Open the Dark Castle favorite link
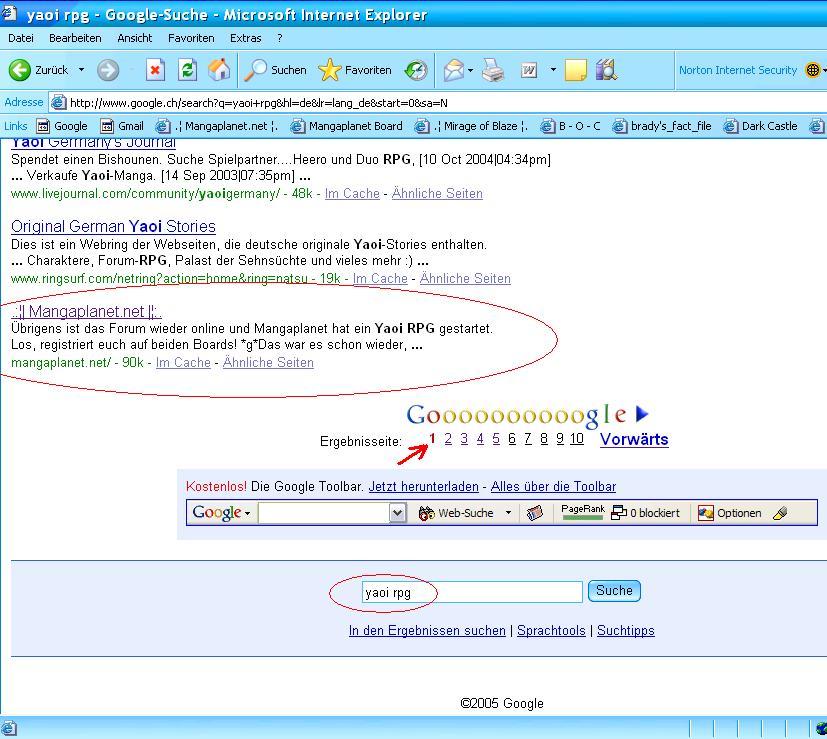 pyautogui.click(x=761, y=126)
